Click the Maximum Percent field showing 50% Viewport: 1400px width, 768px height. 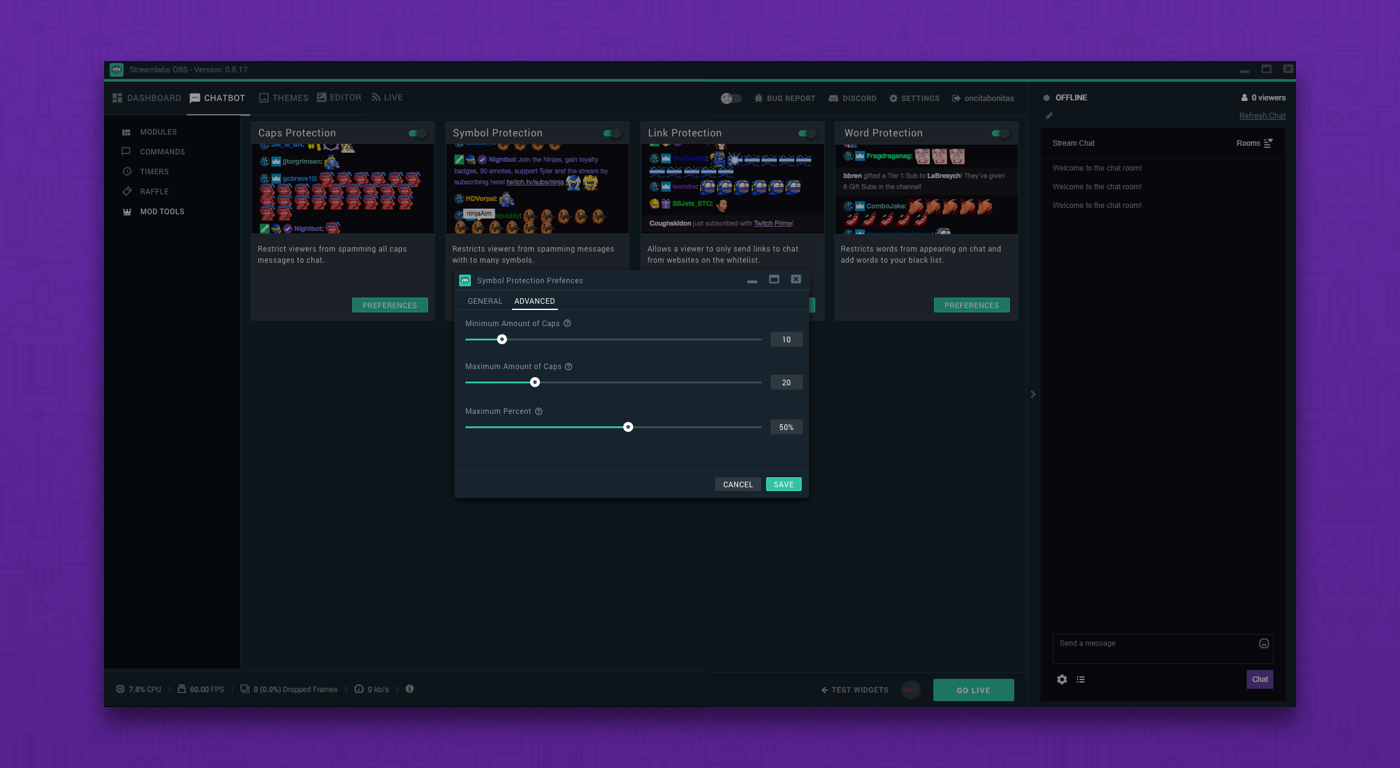coord(786,427)
